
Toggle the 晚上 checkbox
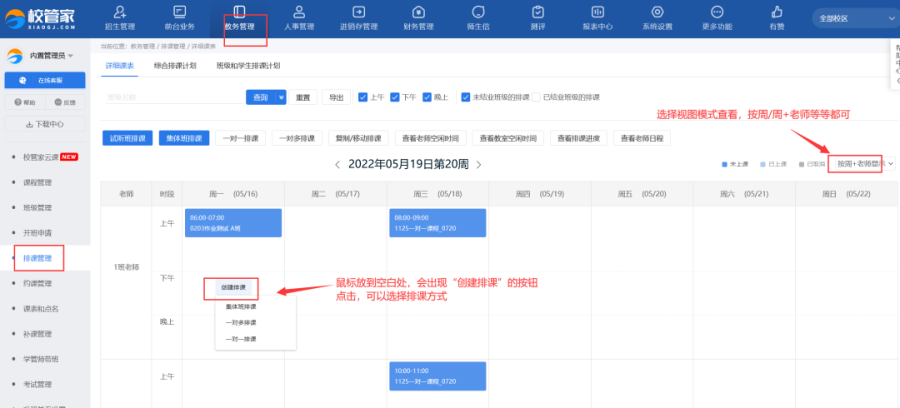[x=426, y=97]
